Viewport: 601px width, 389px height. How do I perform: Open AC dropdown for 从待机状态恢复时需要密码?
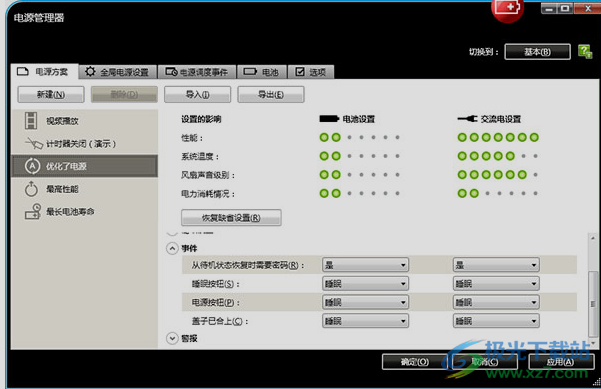click(x=496, y=265)
